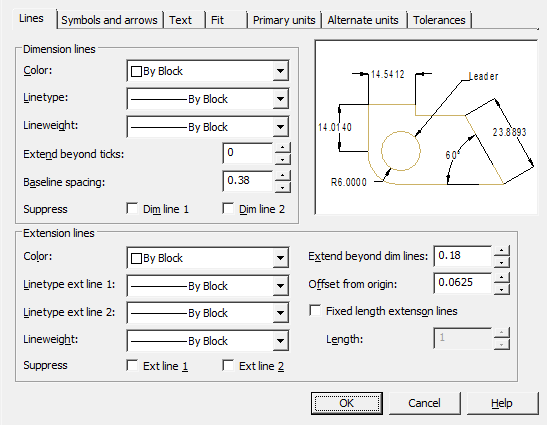Expand Linetype ext line 1 dropdown
Viewport: 547px width, 425px height.
(208, 286)
